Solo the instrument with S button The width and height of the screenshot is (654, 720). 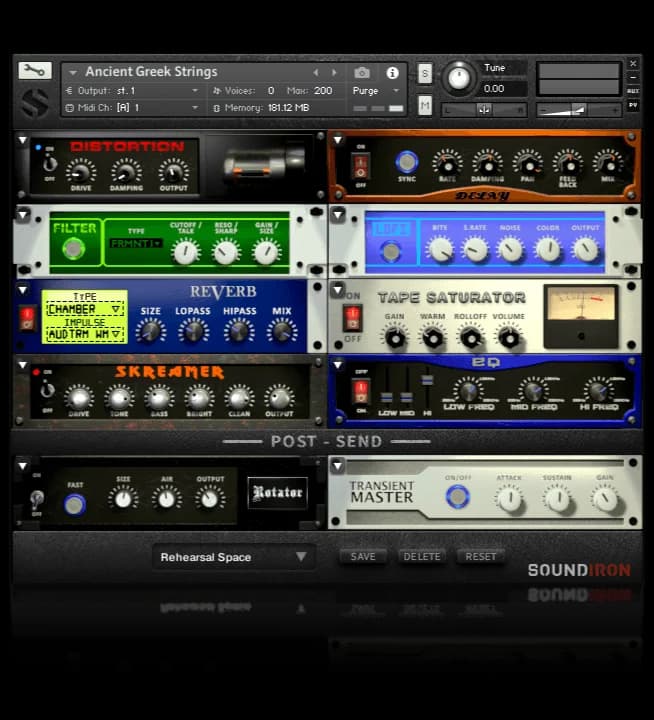pos(425,73)
